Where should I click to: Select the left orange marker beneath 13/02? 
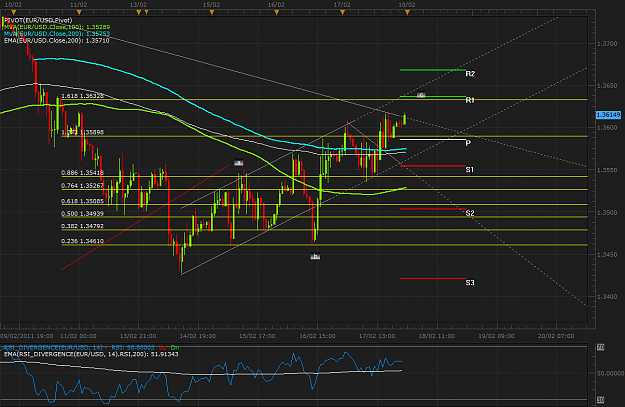tap(139, 13)
